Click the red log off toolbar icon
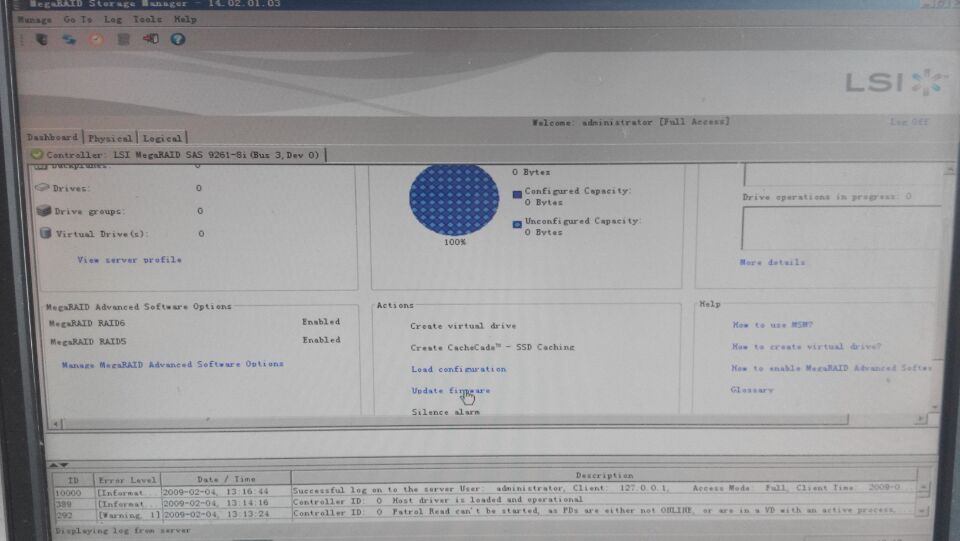The height and width of the screenshot is (541, 960). [151, 39]
